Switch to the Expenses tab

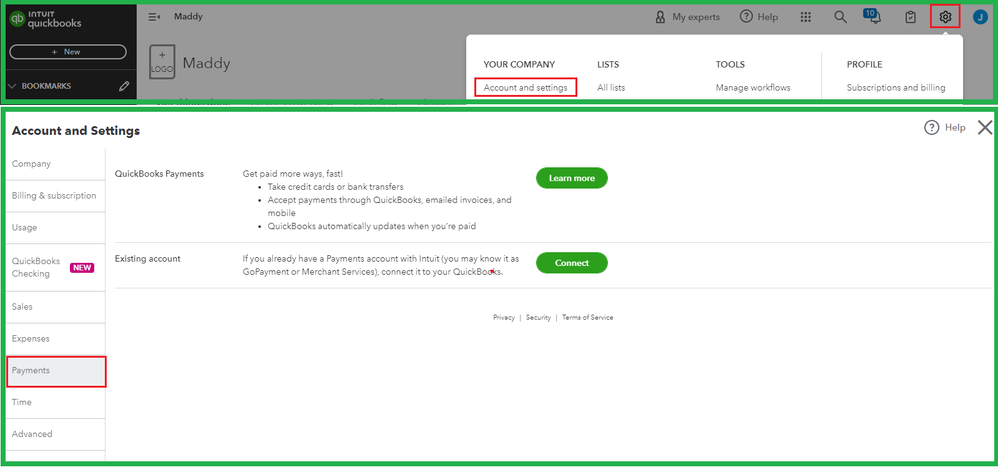[55, 338]
